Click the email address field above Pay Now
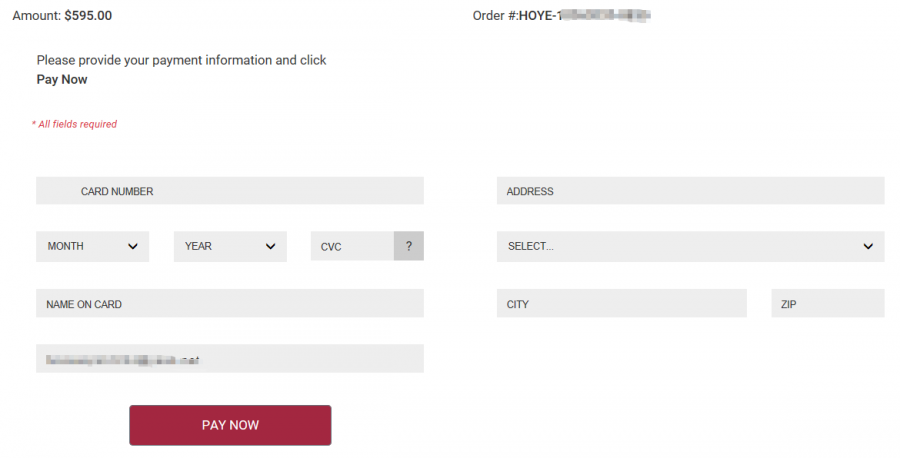The image size is (900, 458). 230,359
